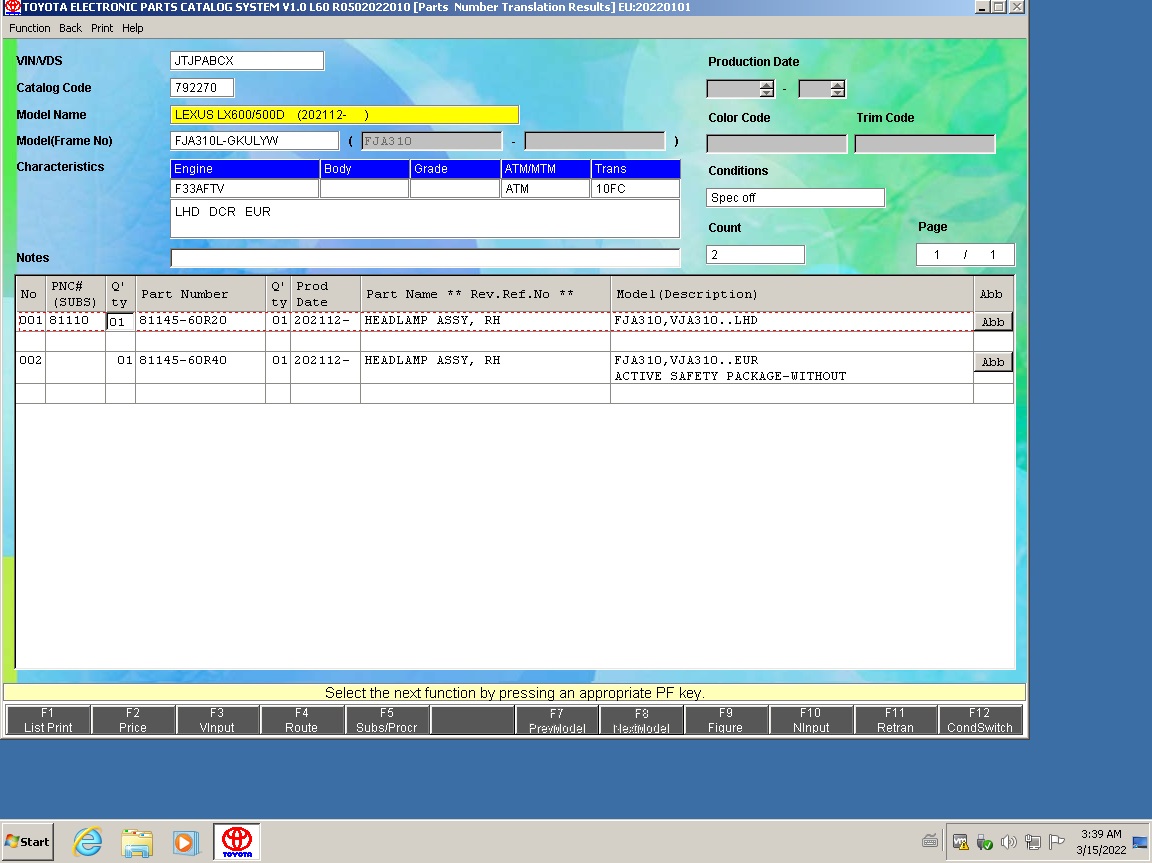The image size is (1152, 863).
Task: Click the Start button
Action: tap(27, 842)
